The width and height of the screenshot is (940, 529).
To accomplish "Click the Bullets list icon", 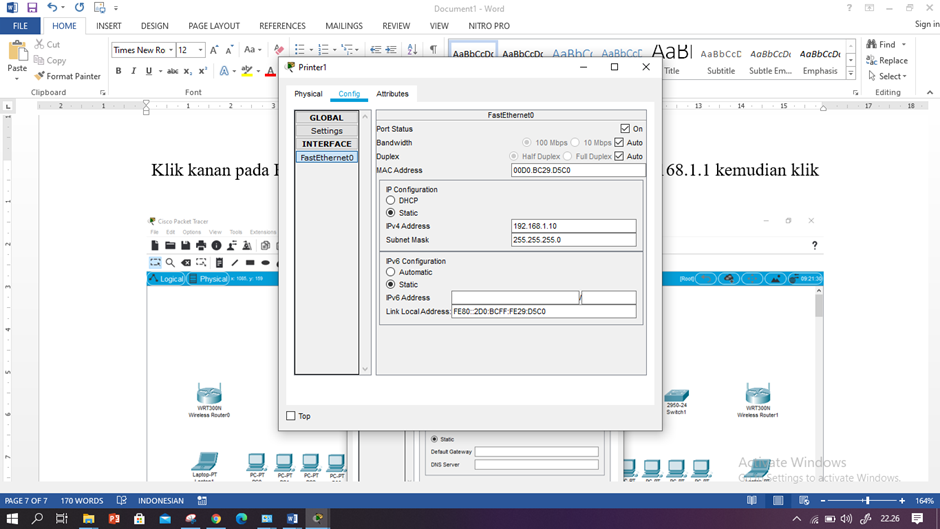I will [300, 50].
